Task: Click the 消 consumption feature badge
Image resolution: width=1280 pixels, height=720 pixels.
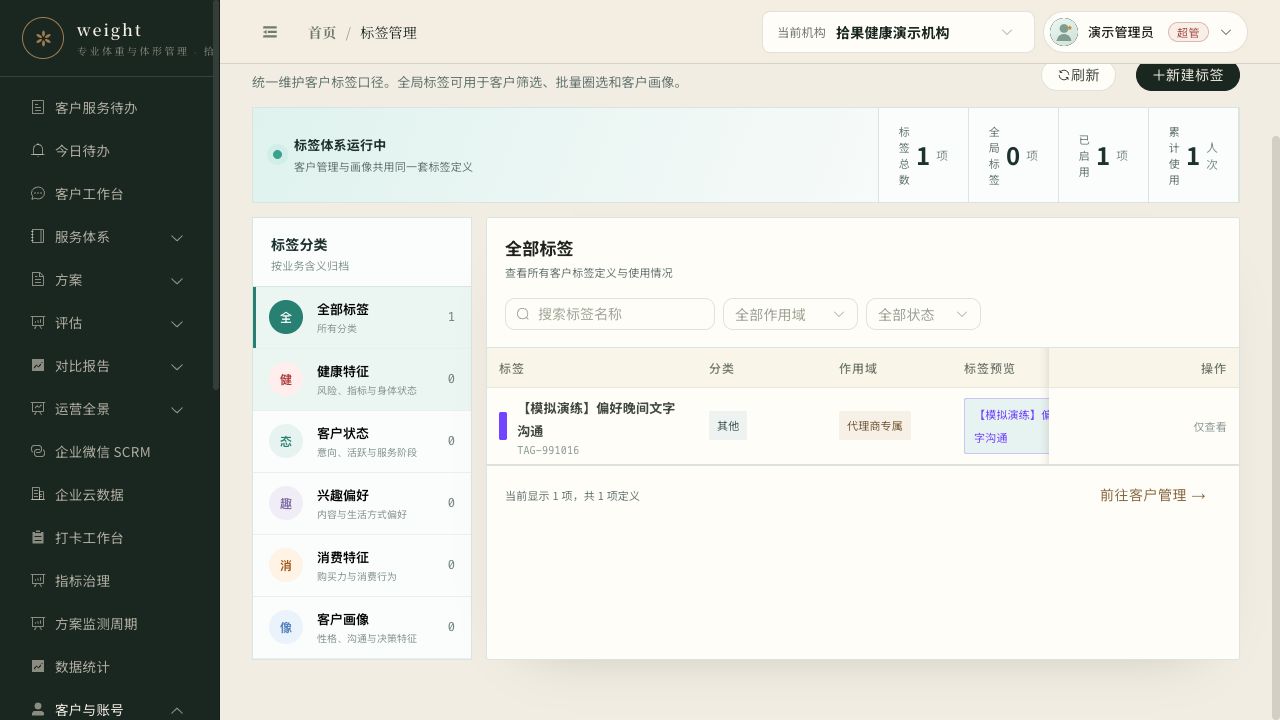Action: [x=286, y=565]
